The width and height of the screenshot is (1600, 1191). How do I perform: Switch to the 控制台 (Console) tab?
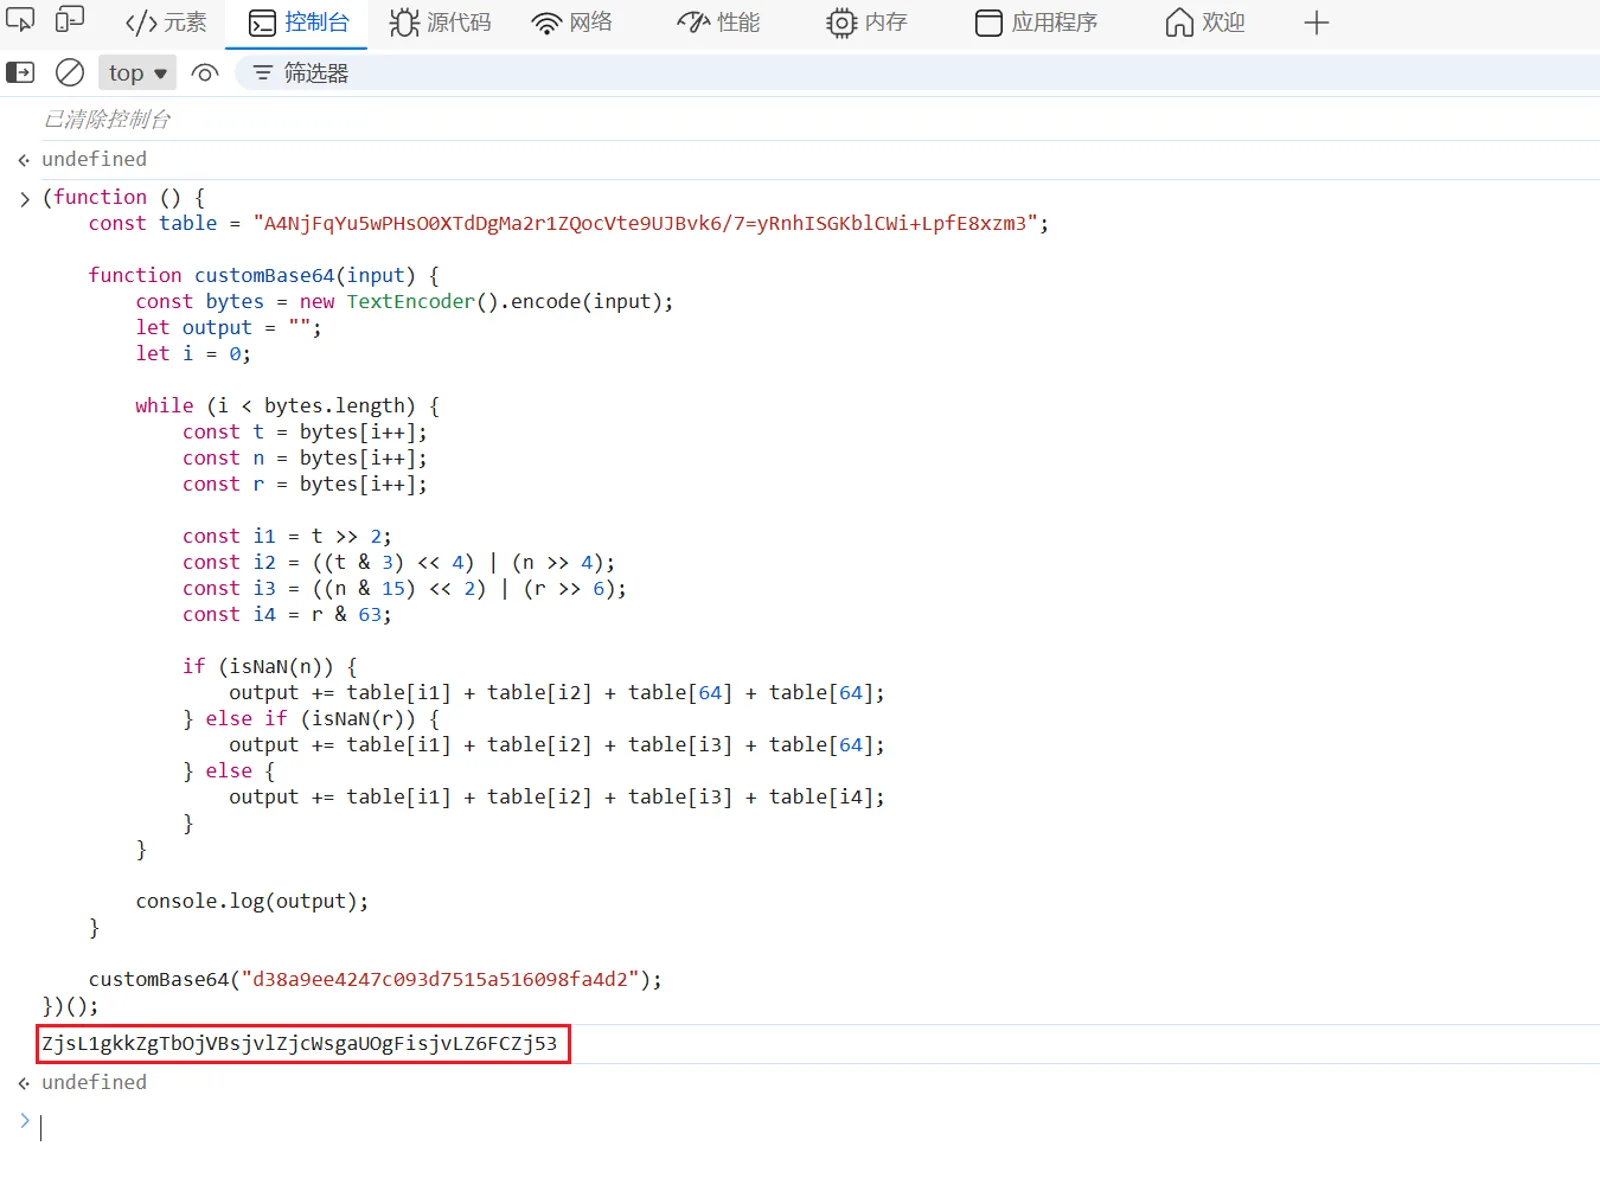click(298, 23)
